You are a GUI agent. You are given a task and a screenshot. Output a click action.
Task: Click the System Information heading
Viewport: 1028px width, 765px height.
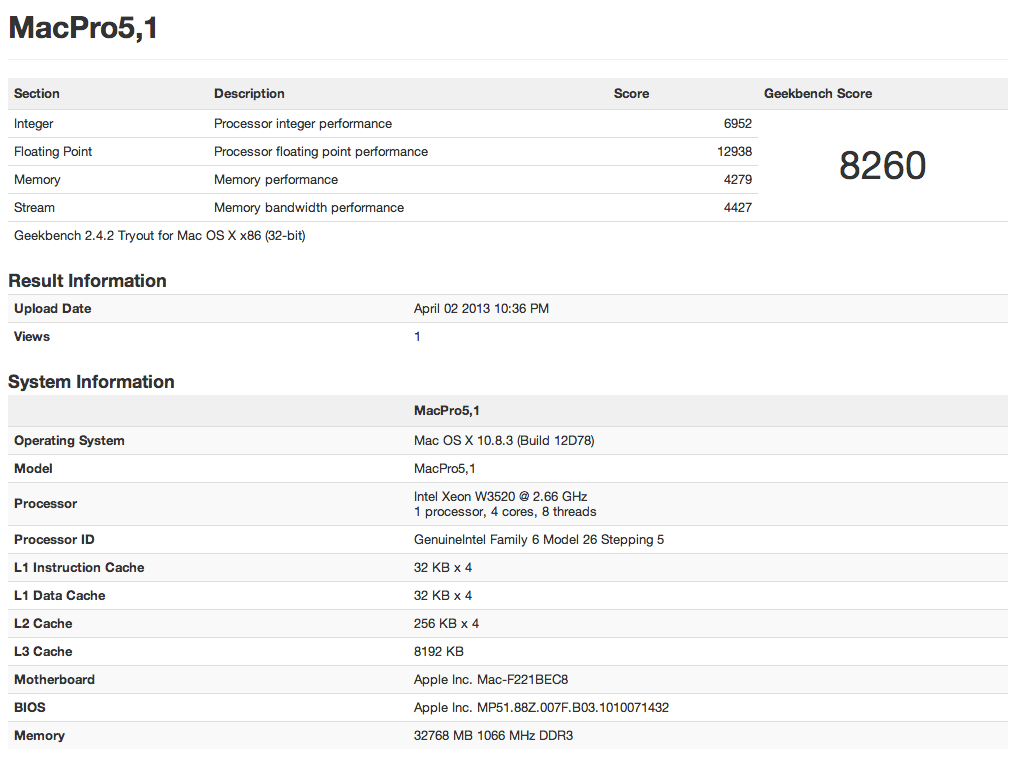pyautogui.click(x=91, y=382)
